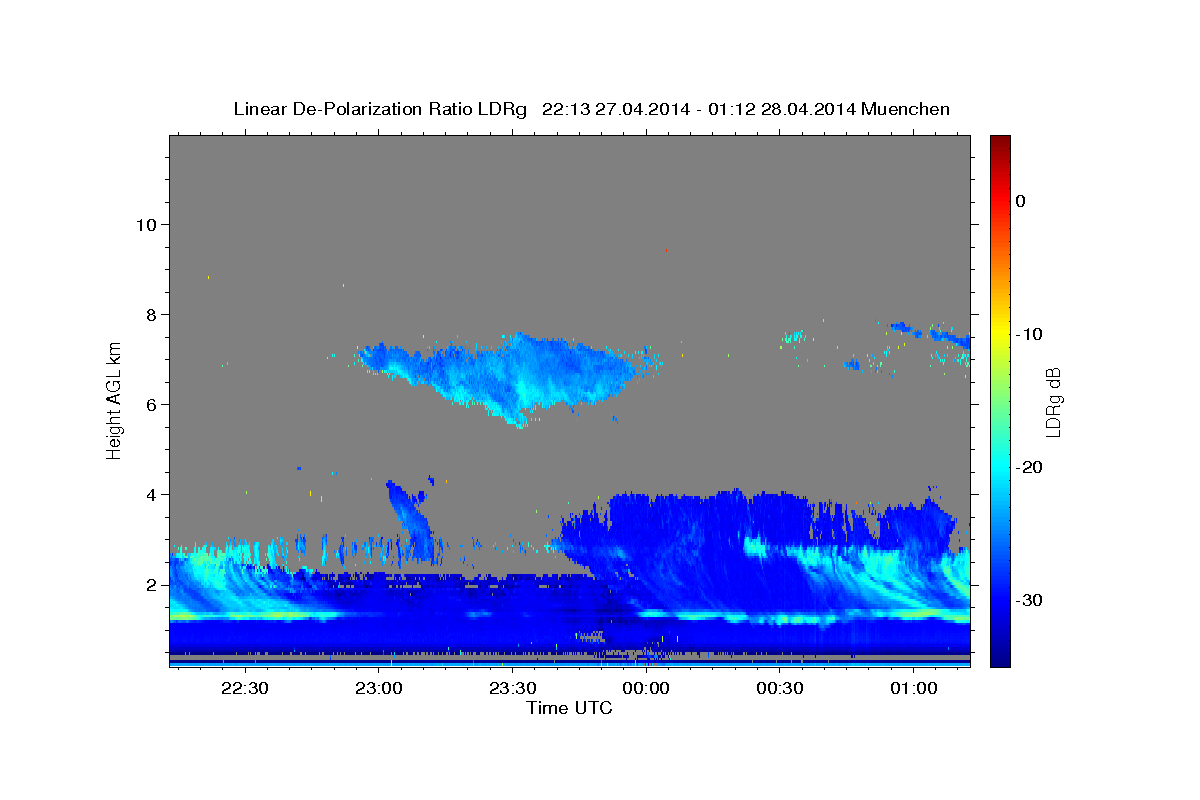Click the '23:30' time tick label

512,688
